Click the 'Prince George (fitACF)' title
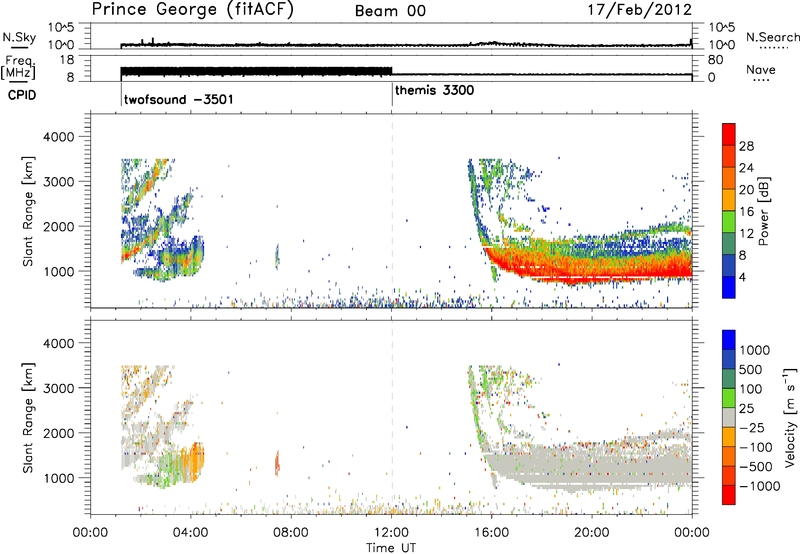The width and height of the screenshot is (800, 554). coord(193,10)
